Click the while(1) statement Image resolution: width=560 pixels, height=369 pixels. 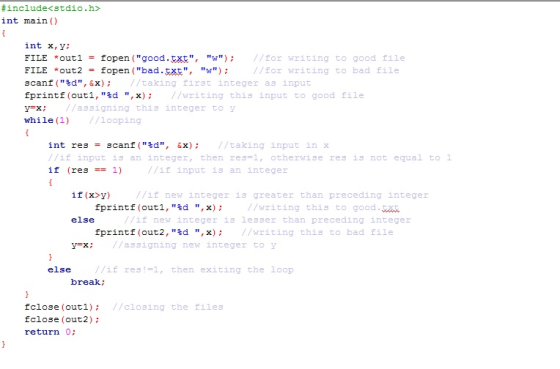pyautogui.click(x=47, y=120)
